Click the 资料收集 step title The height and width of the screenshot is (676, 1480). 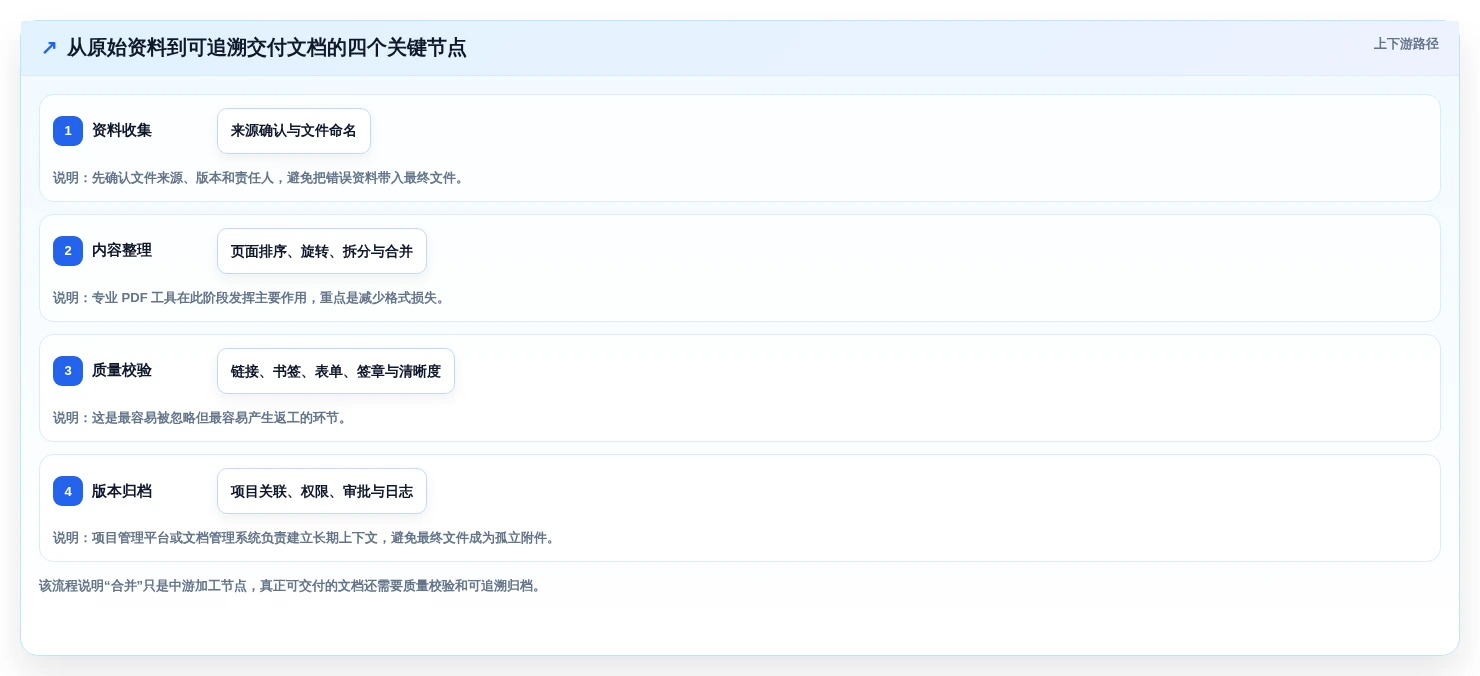pyautogui.click(x=122, y=131)
